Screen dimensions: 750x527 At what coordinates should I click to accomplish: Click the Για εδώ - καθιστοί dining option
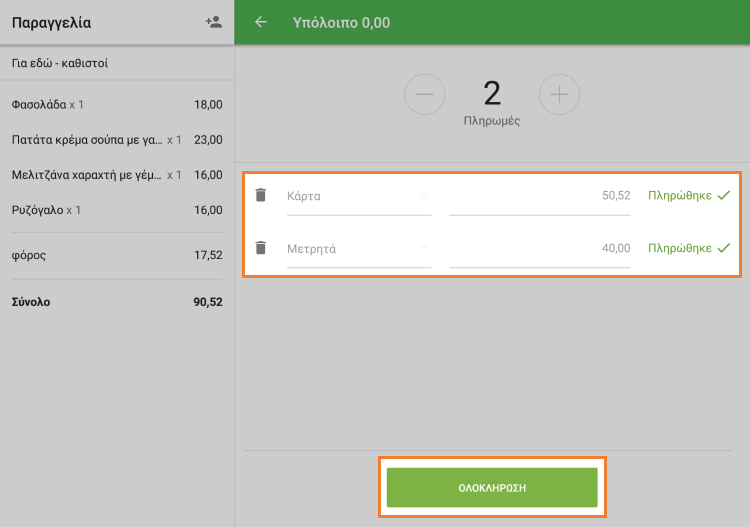click(x=60, y=63)
